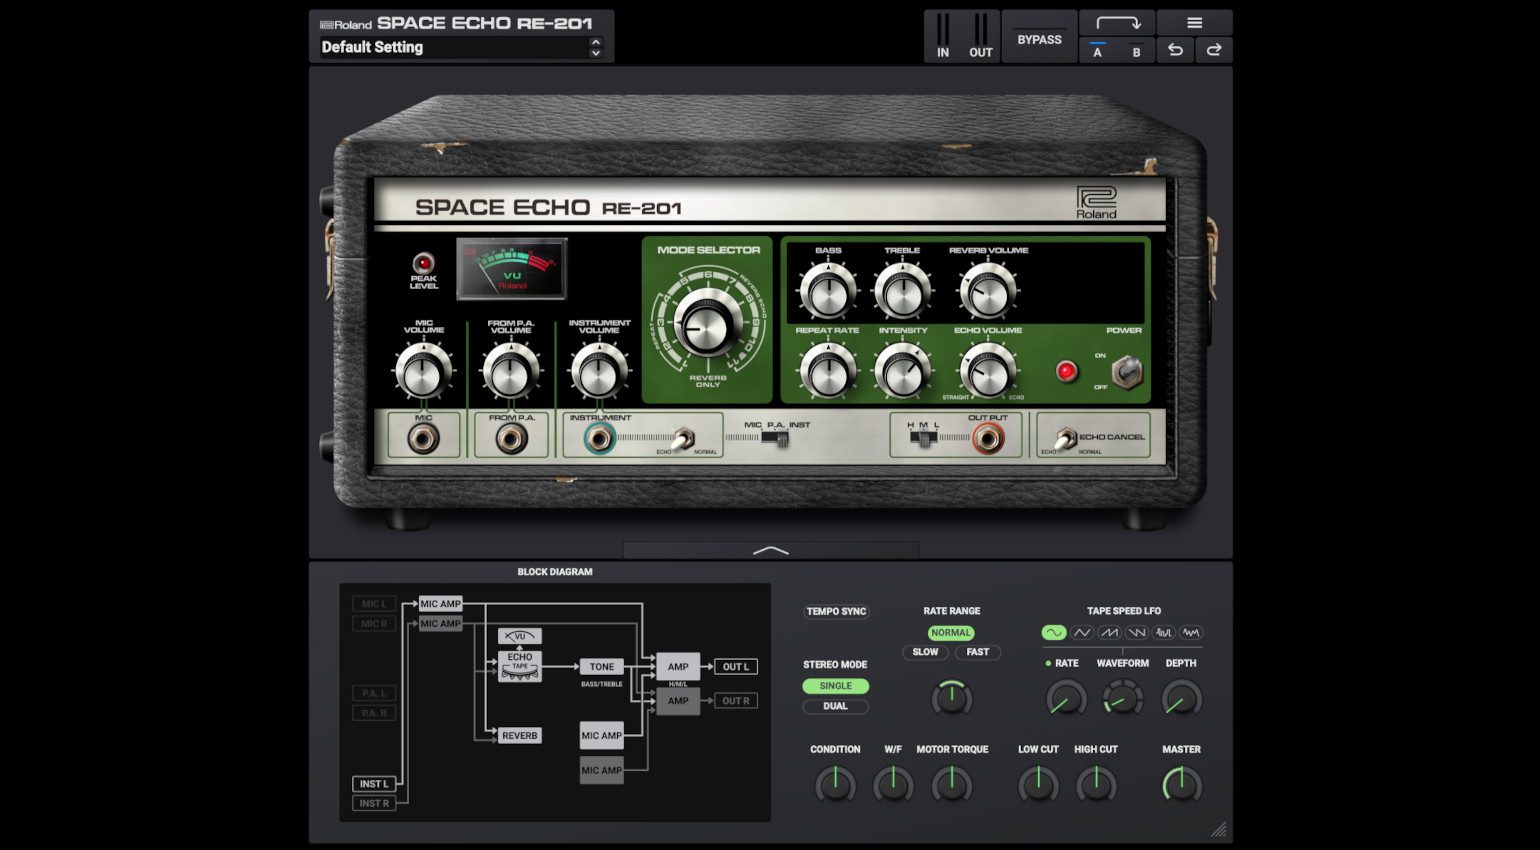Screen dimensions: 1540x850
Task: Click the Roland logo on faceplate
Action: (1096, 202)
